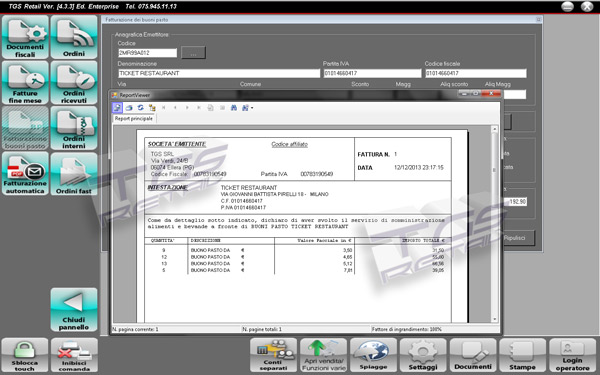
Task: Open the Ordini panel
Action: click(74, 37)
